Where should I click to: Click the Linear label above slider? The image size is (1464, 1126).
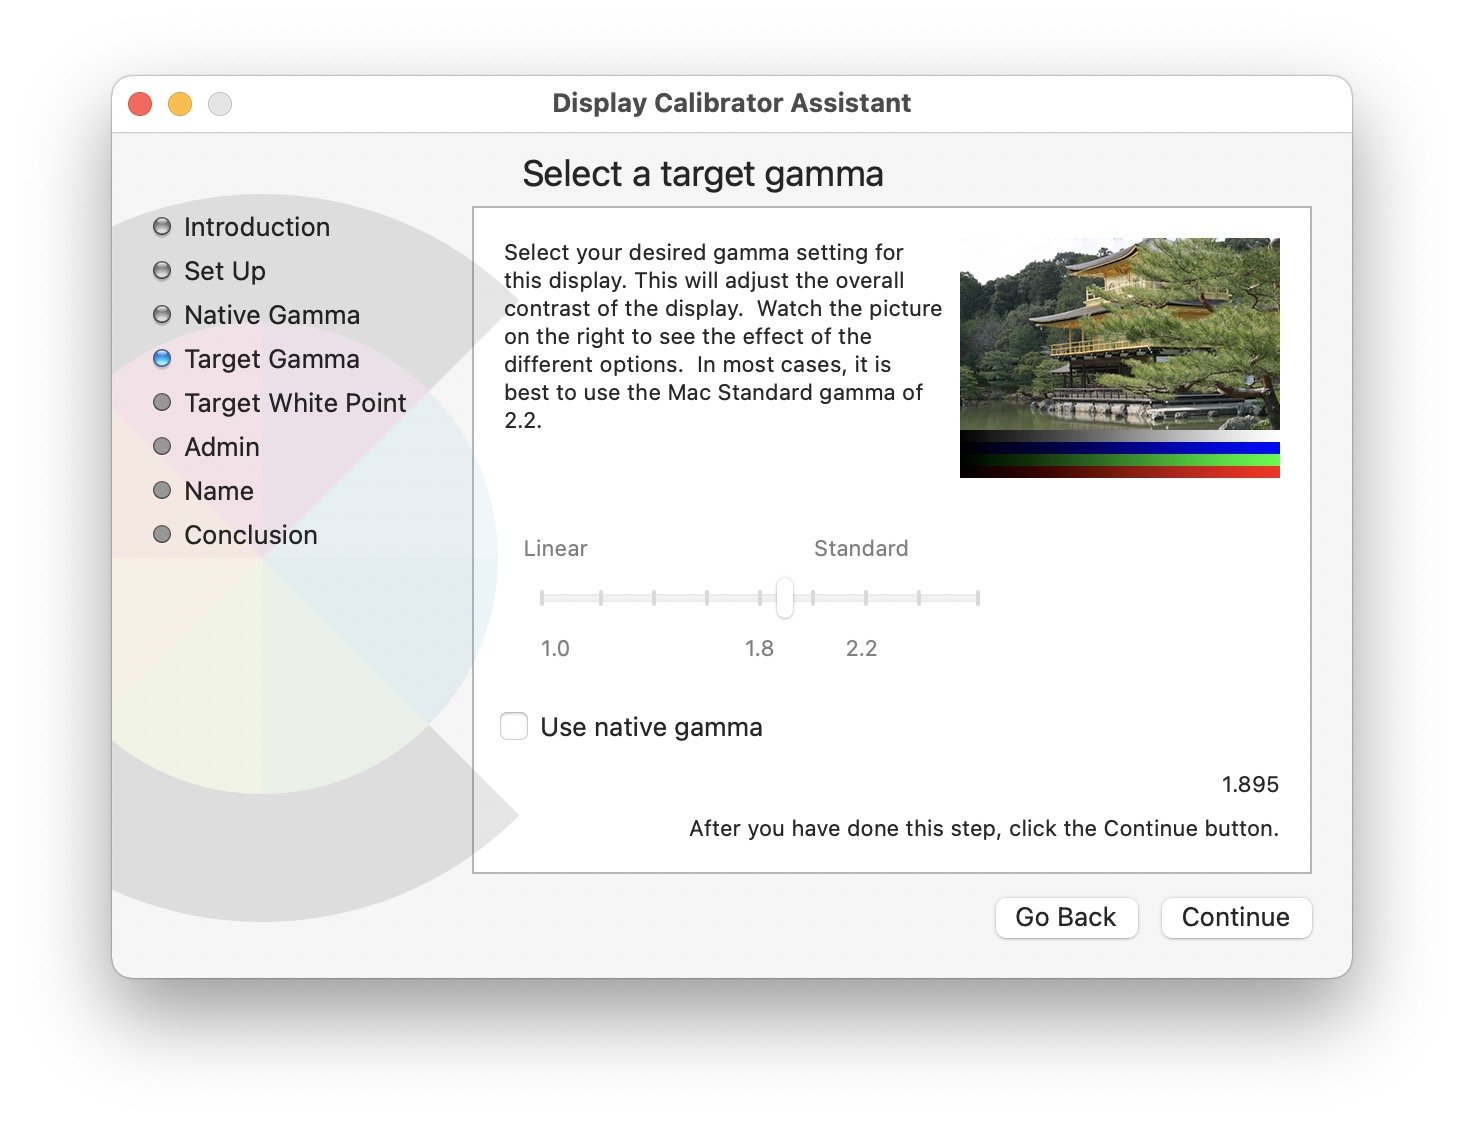pyautogui.click(x=555, y=548)
